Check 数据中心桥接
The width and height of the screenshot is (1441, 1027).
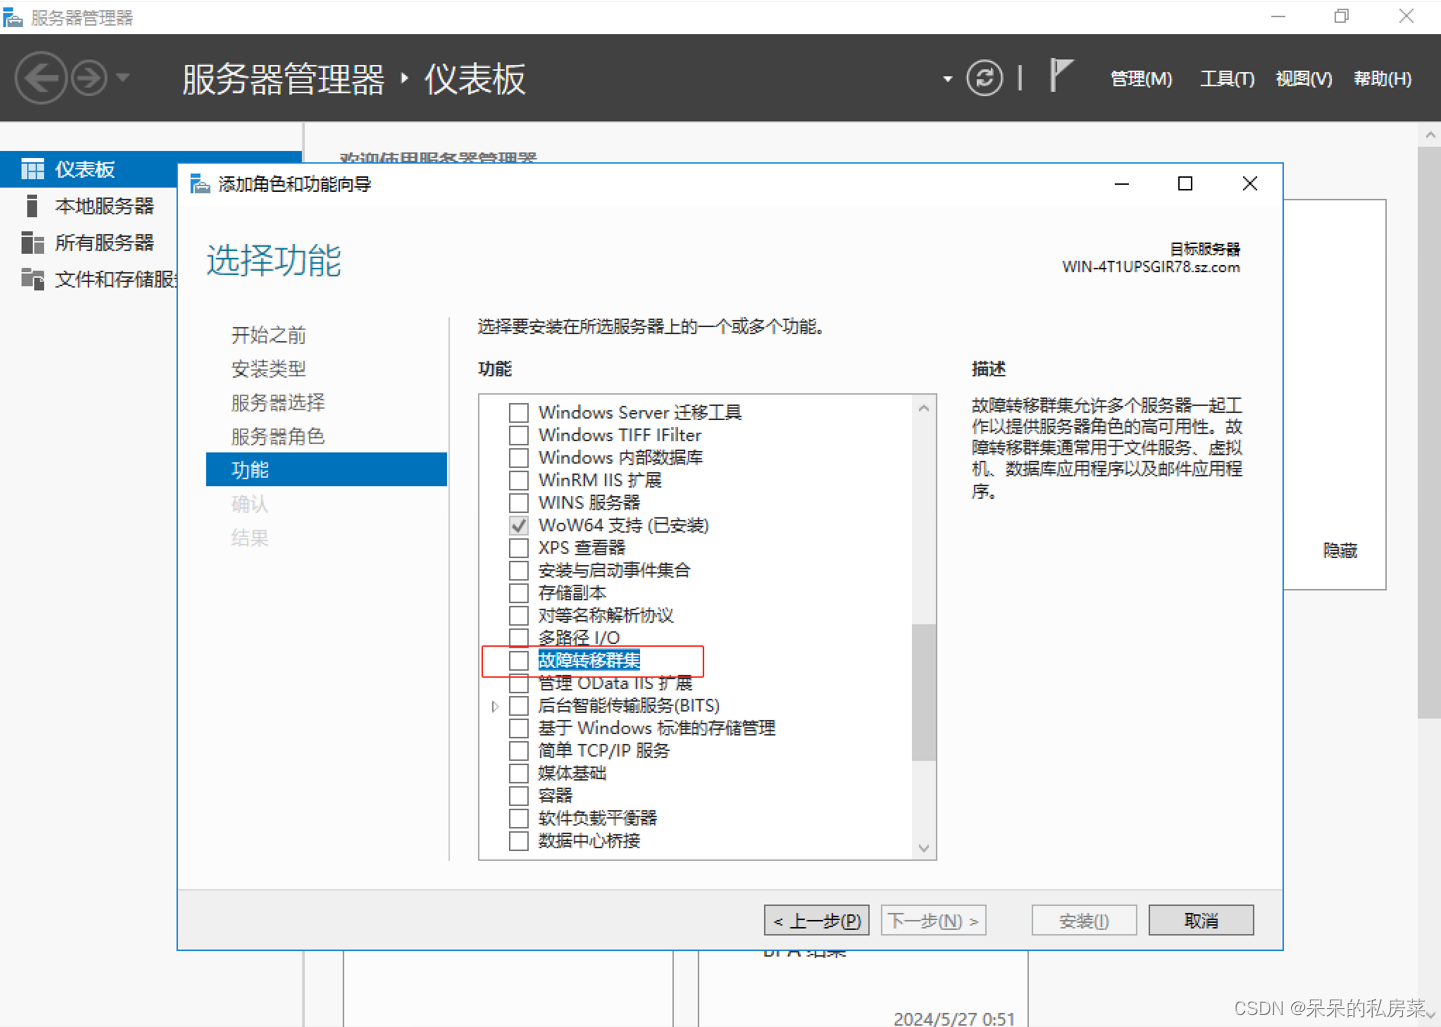(x=518, y=840)
